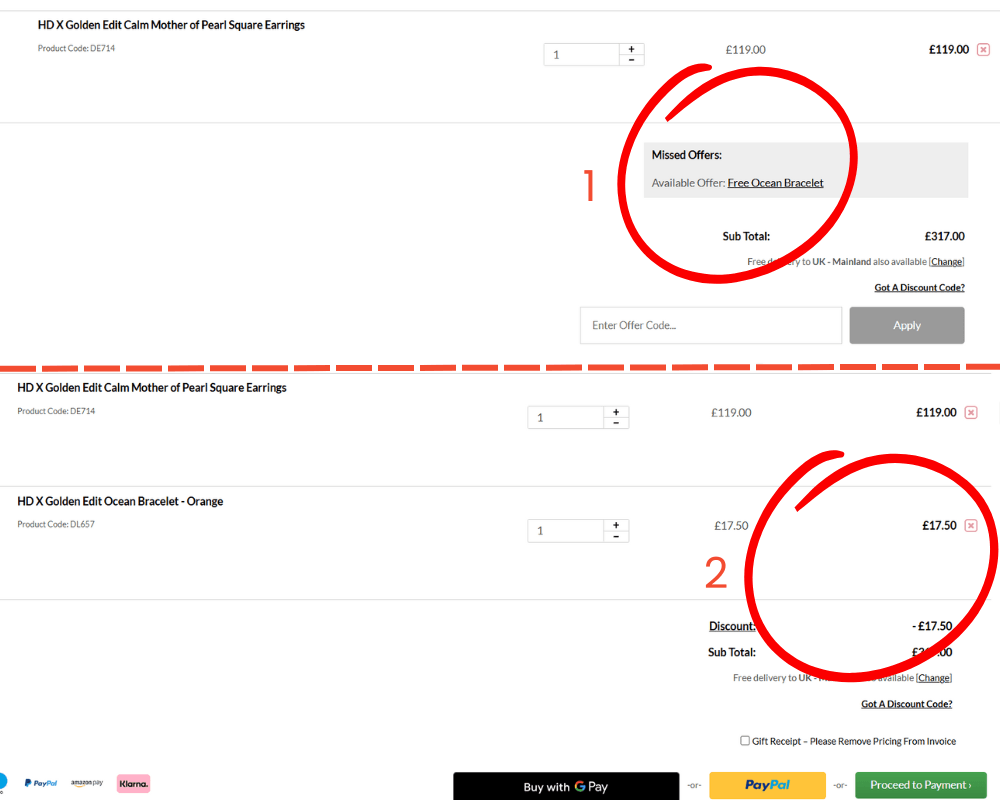Increase quantity of earrings above Missed Offers
1000x800 pixels.
tap(631, 49)
